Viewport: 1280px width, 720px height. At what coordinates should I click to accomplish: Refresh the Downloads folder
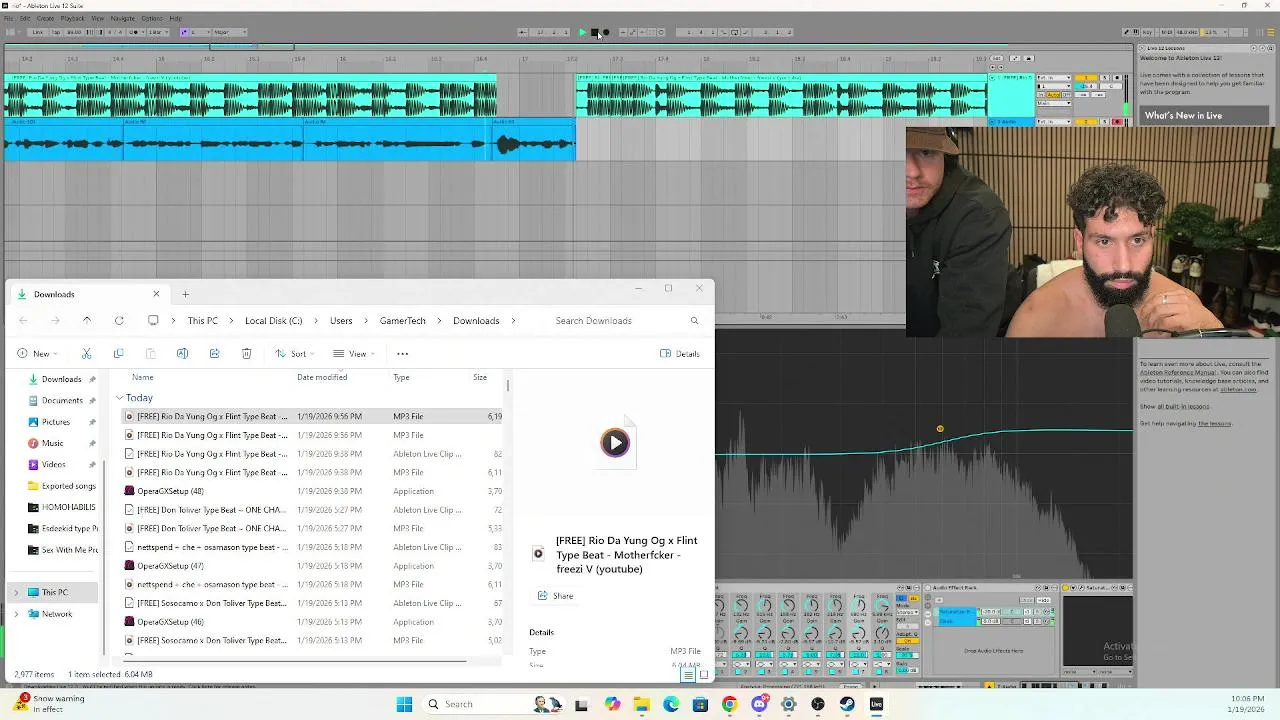(119, 321)
